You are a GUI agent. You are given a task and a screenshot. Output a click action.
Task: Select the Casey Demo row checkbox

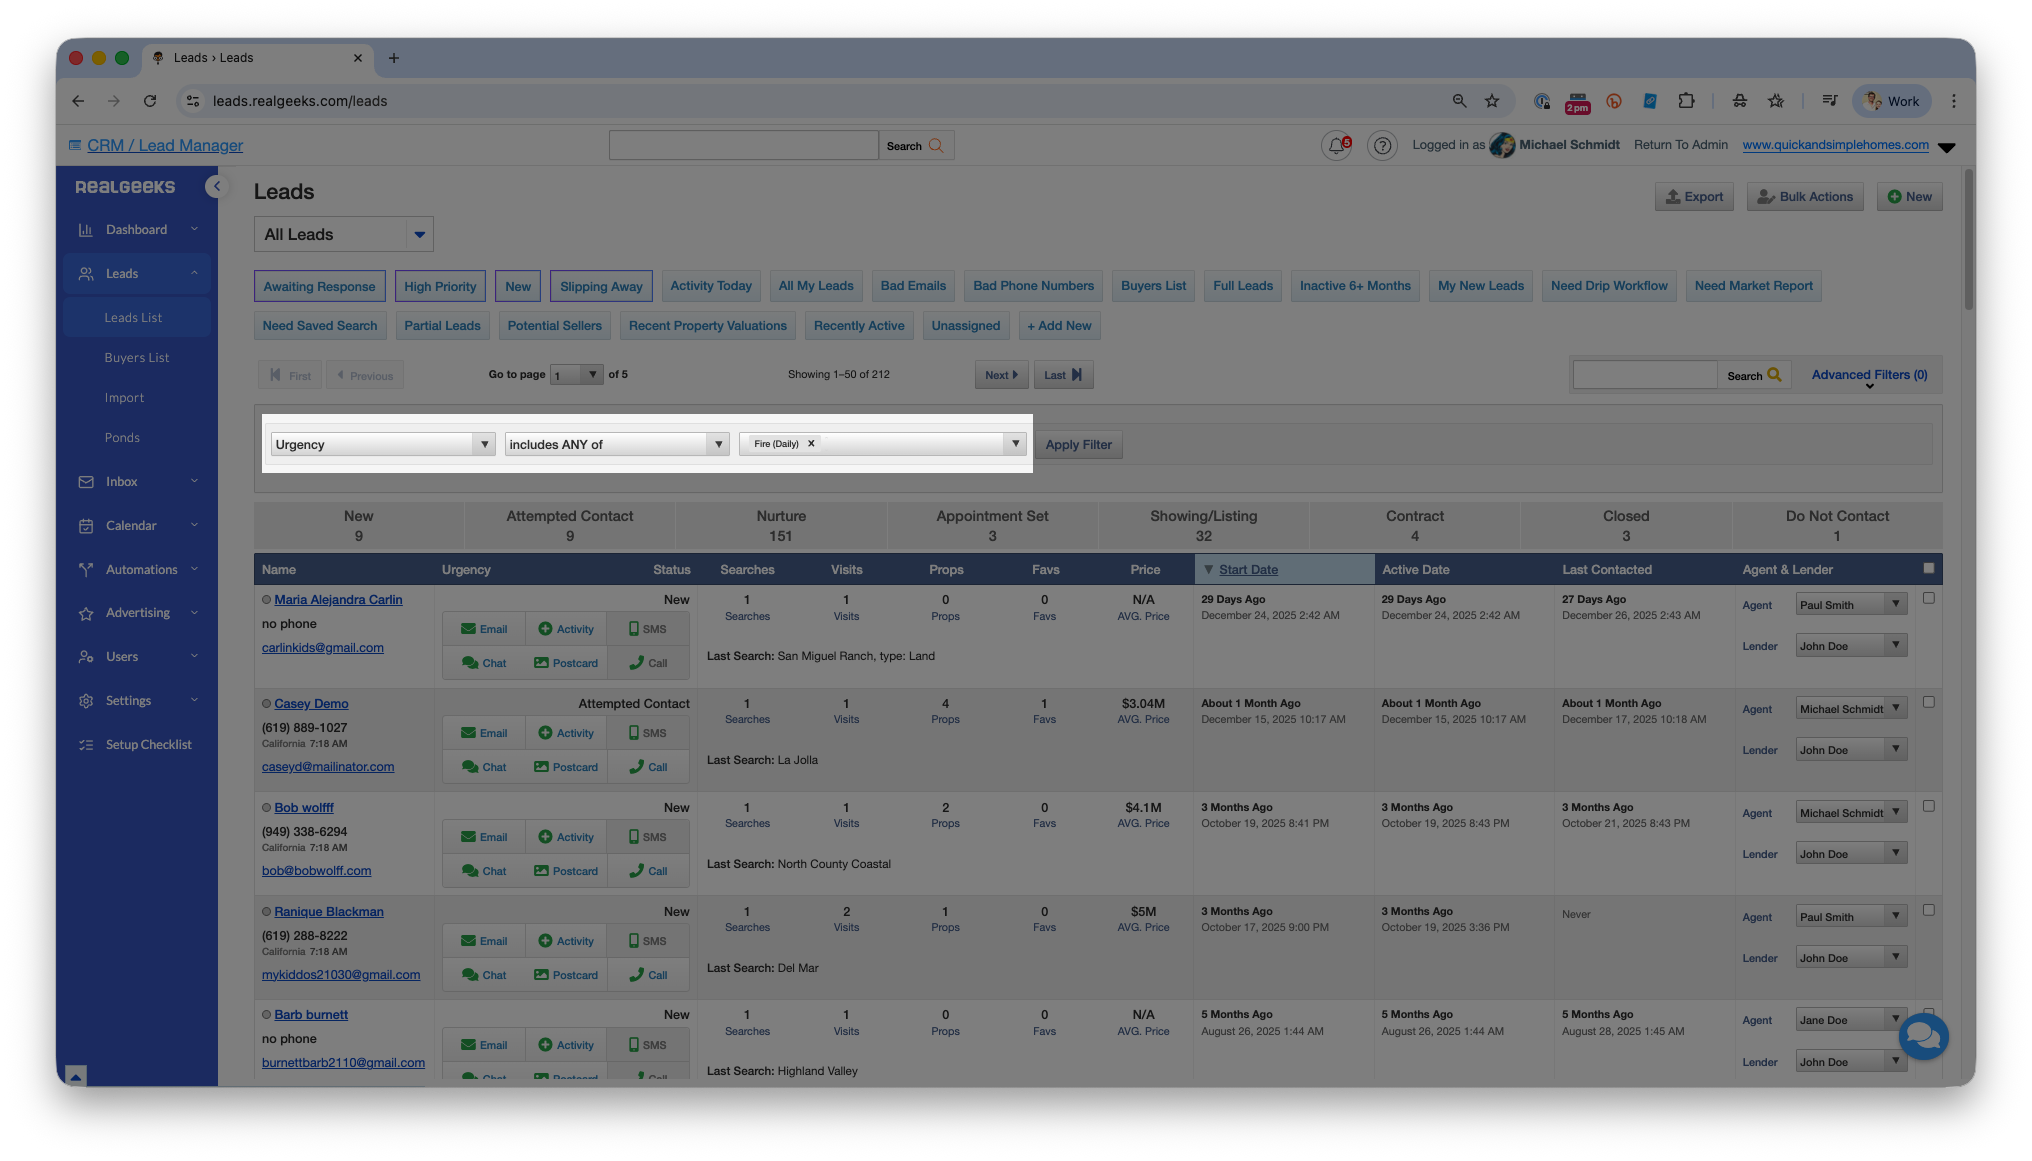1929,702
